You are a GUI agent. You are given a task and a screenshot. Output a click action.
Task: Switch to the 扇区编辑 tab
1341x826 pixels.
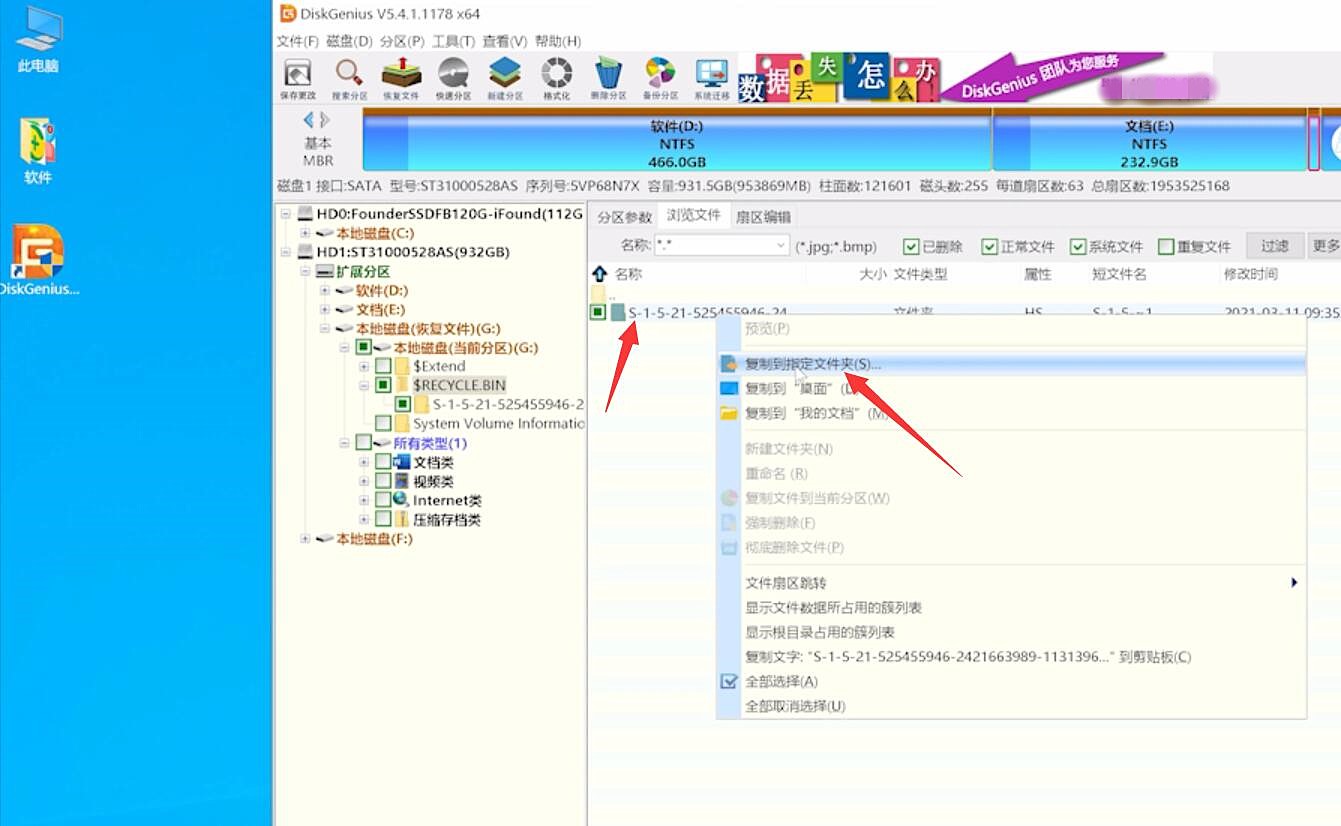(764, 217)
